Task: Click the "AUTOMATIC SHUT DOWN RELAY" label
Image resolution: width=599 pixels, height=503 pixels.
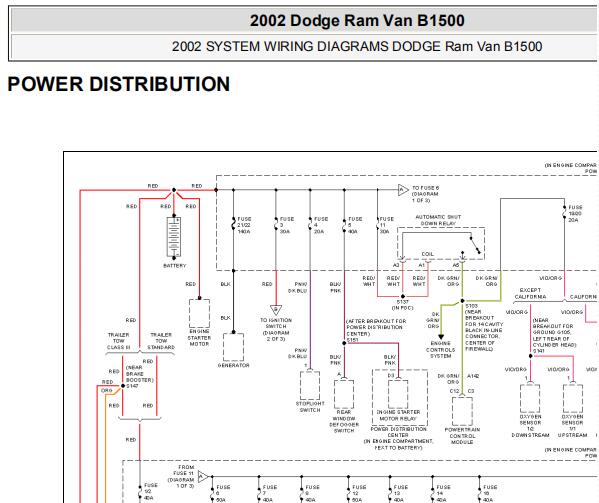Action: point(438,220)
